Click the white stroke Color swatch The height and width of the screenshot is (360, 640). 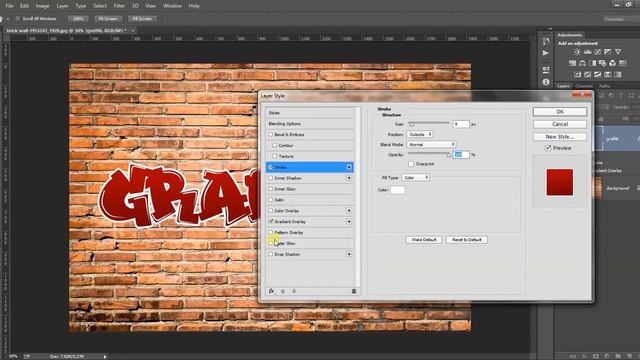pos(398,190)
